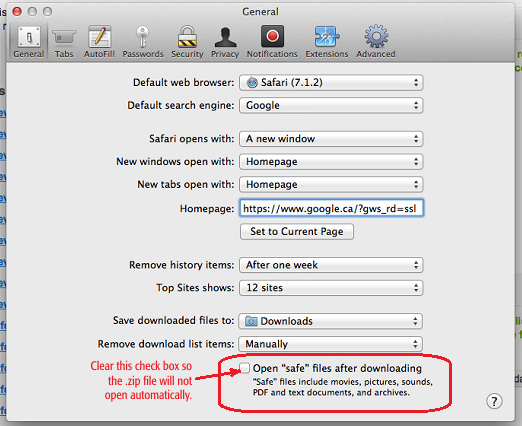Open the Notifications pane
Screen dimensions: 522x426
click(x=272, y=42)
